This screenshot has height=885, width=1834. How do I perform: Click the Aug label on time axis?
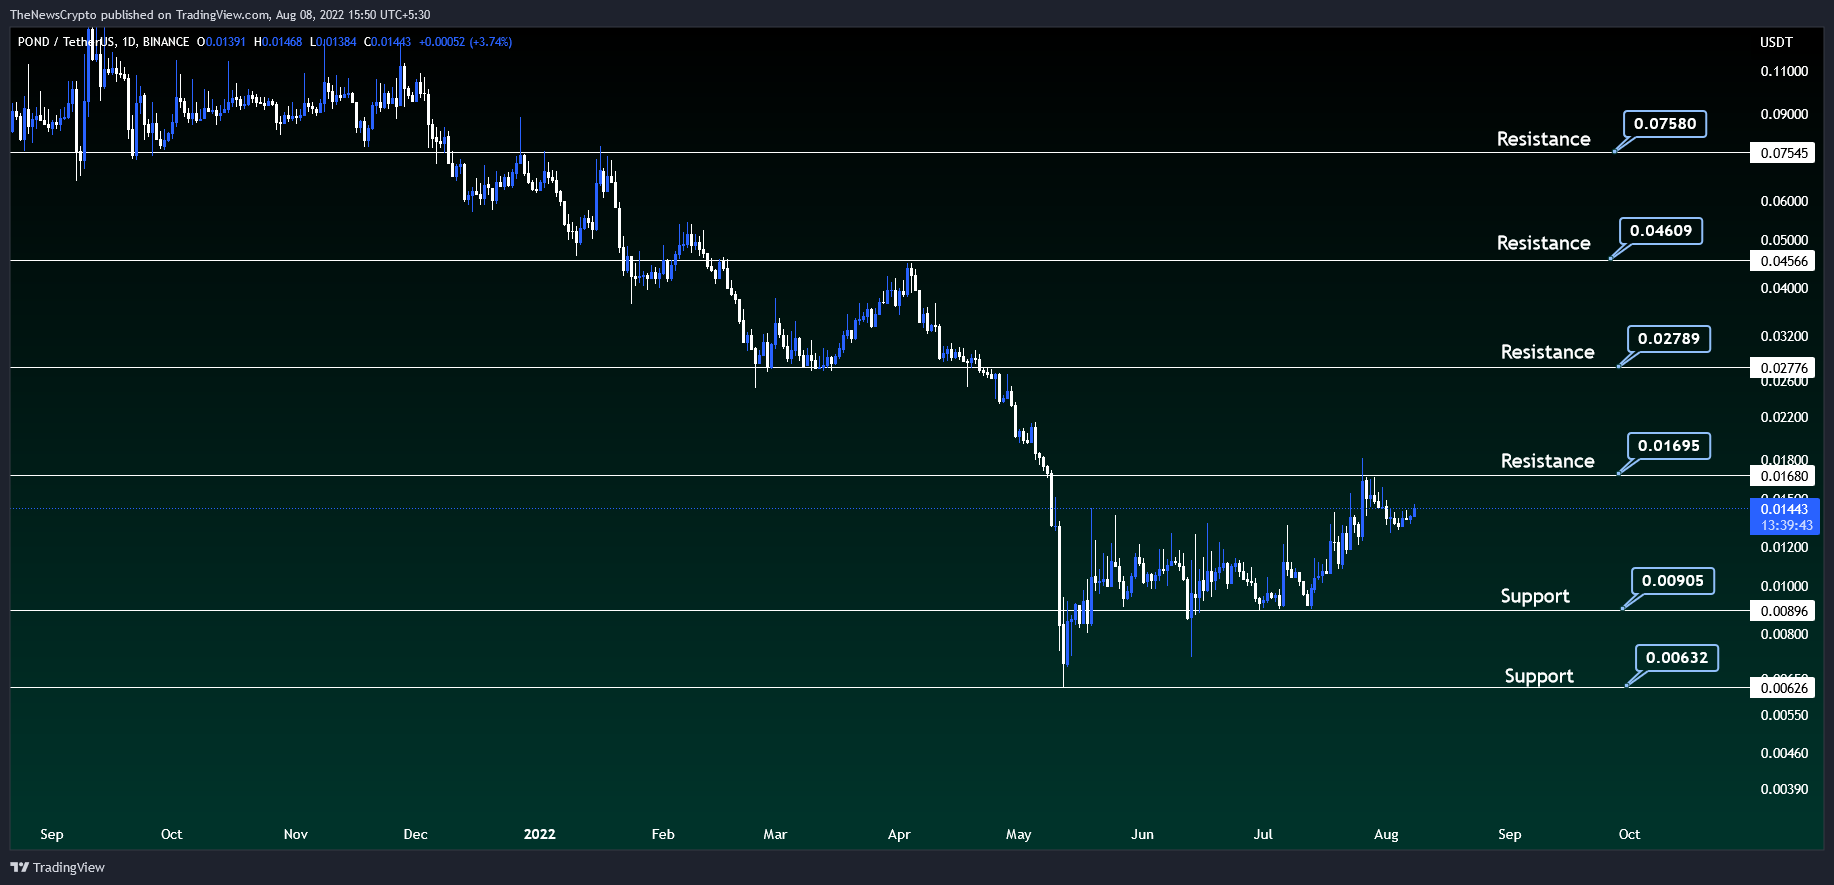pyautogui.click(x=1386, y=834)
